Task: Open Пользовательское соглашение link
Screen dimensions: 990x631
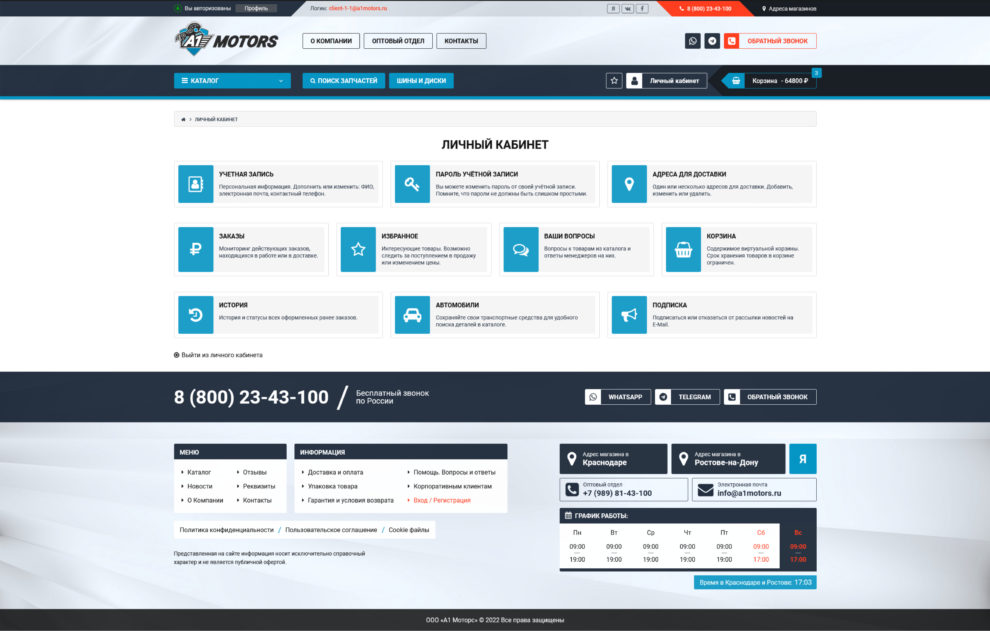Action: pyautogui.click(x=331, y=530)
